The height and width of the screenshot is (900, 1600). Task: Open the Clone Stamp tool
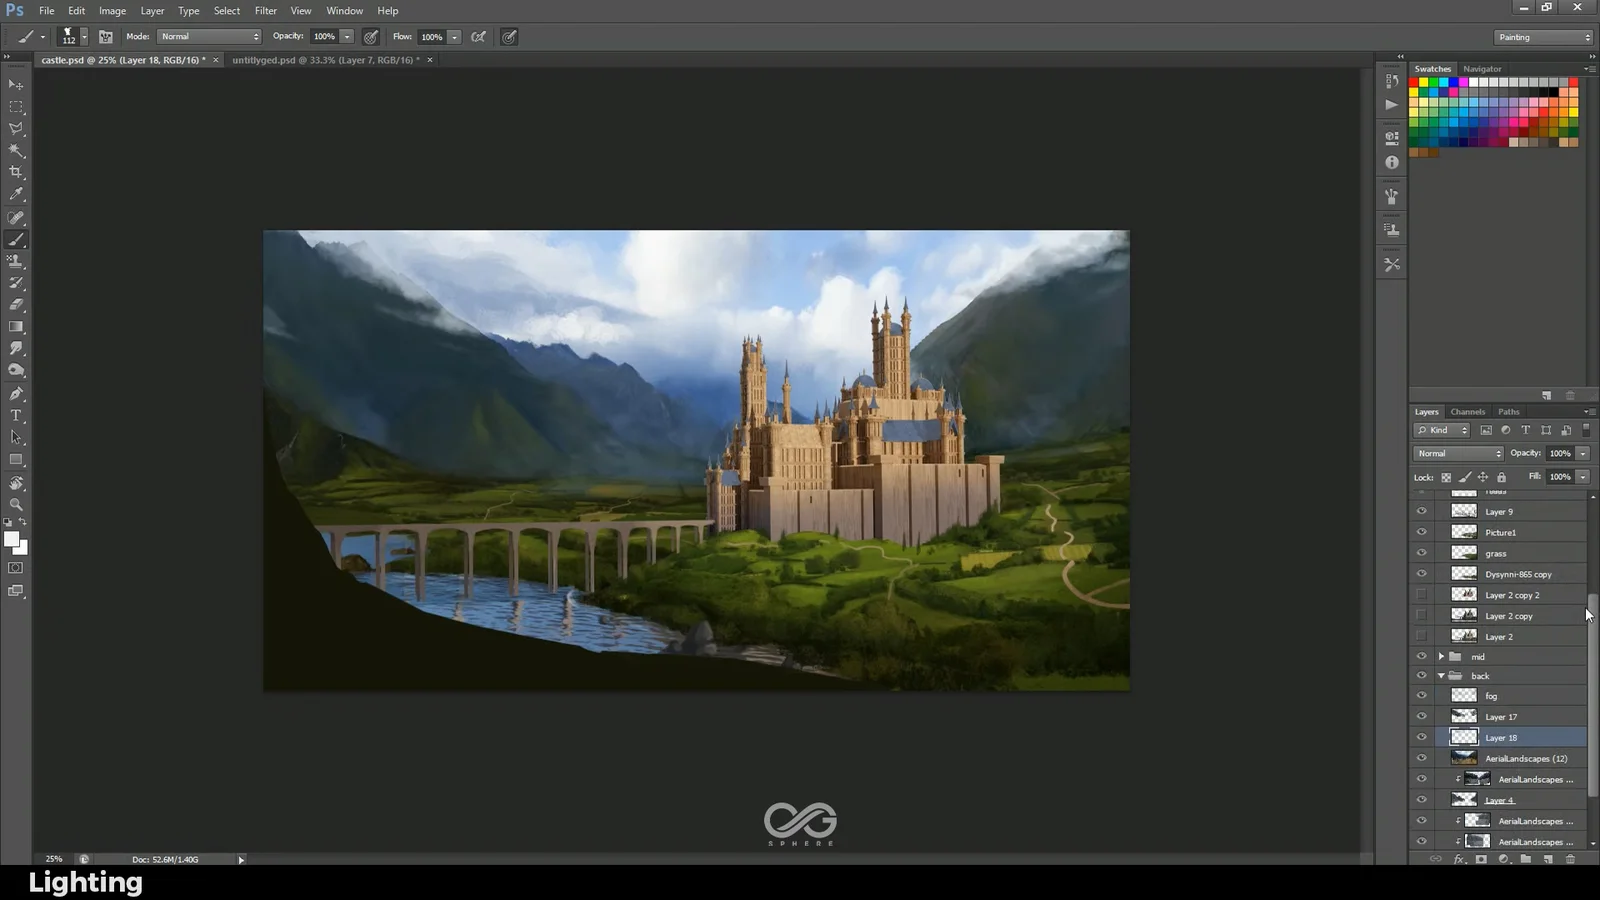tap(16, 262)
